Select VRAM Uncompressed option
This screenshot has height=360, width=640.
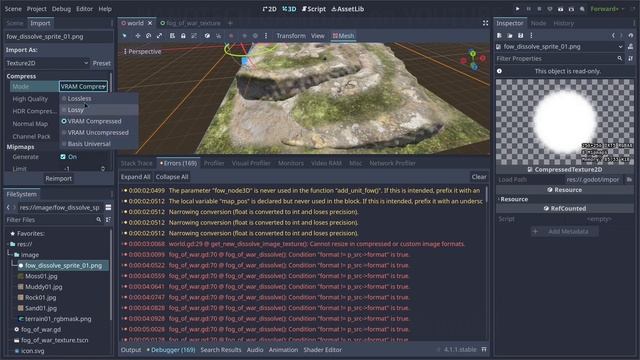(98, 133)
